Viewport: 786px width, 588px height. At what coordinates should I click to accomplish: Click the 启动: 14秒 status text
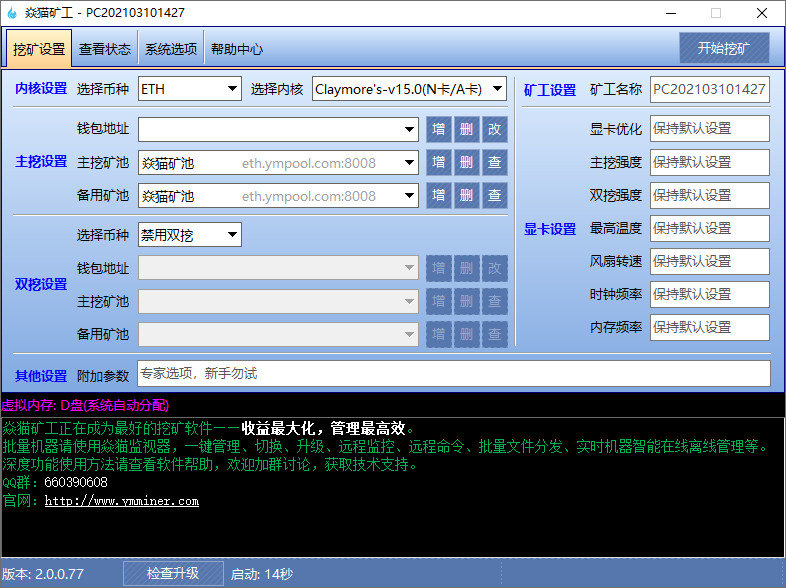click(262, 573)
